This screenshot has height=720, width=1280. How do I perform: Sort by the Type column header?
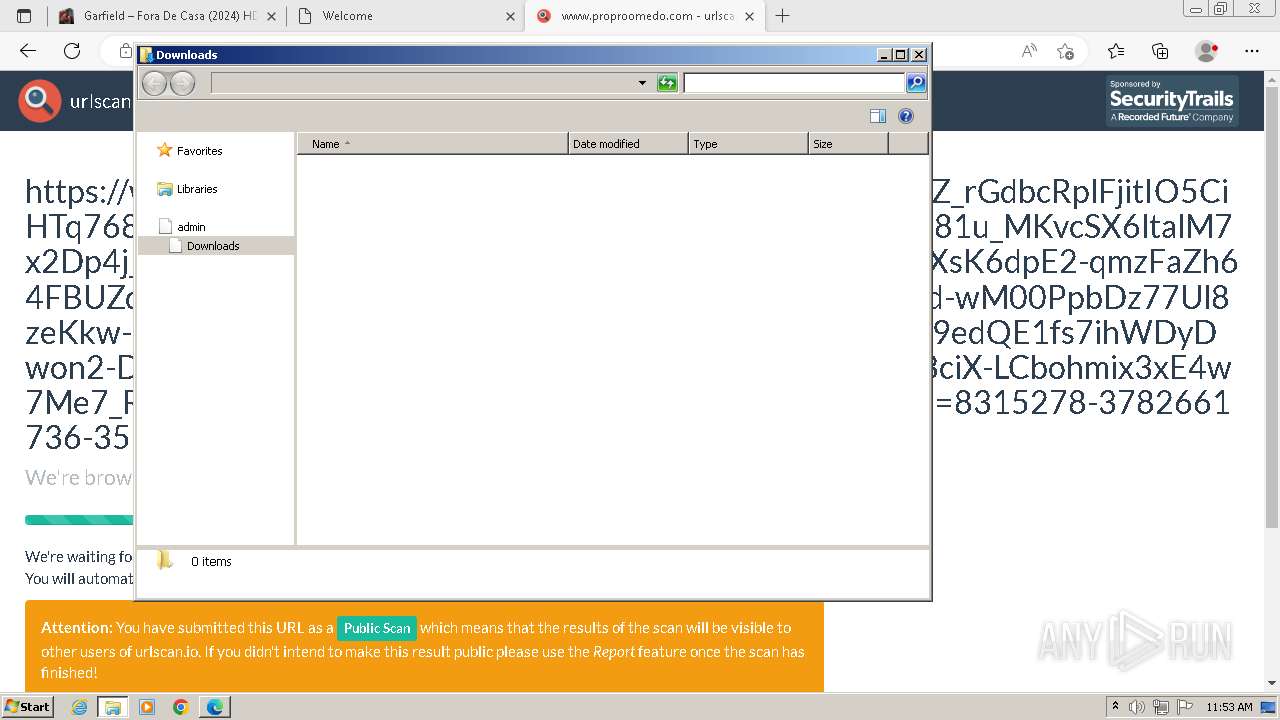click(x=748, y=144)
